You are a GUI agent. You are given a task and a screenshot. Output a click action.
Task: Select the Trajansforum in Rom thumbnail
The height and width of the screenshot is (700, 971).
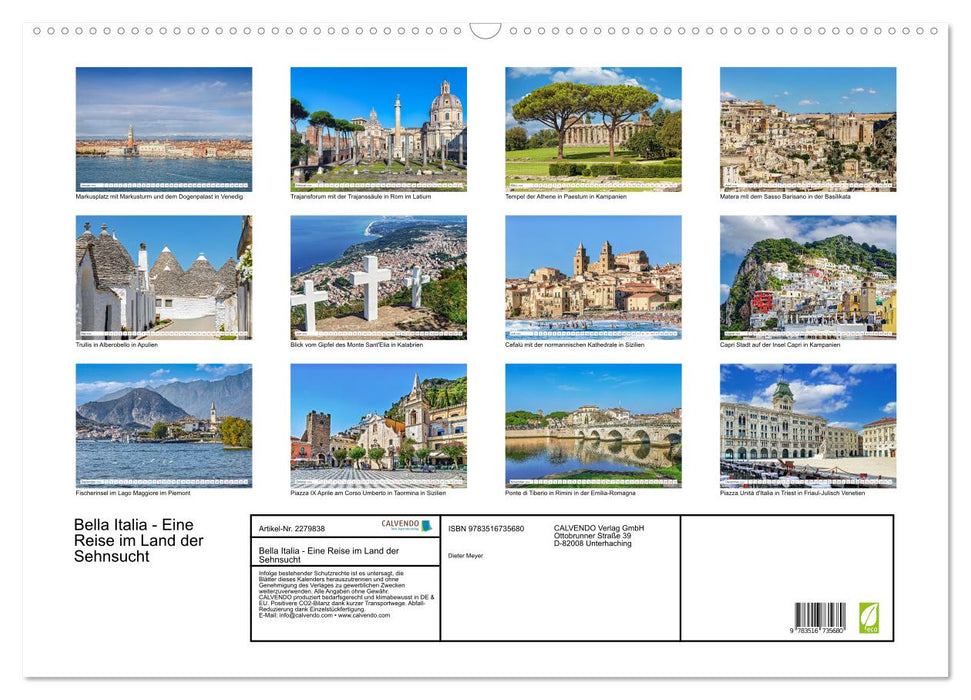point(378,126)
